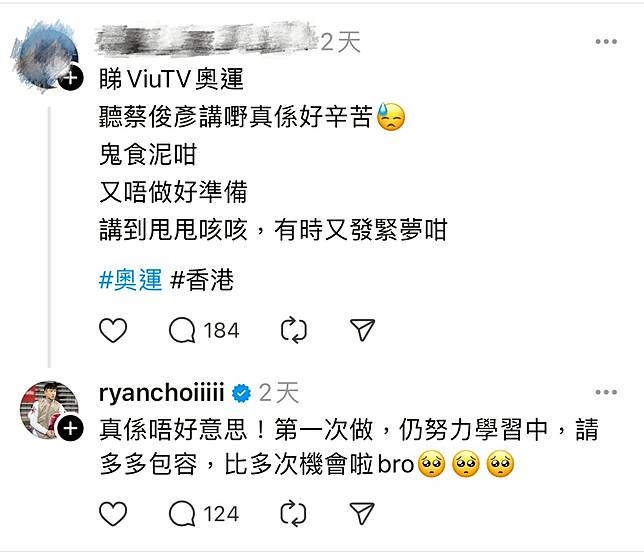Viewport: 644px width, 556px height.
Task: Open the #香港 hashtag
Action: [x=202, y=280]
